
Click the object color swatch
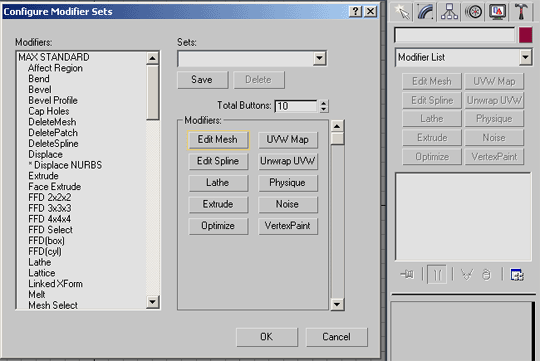click(x=525, y=35)
